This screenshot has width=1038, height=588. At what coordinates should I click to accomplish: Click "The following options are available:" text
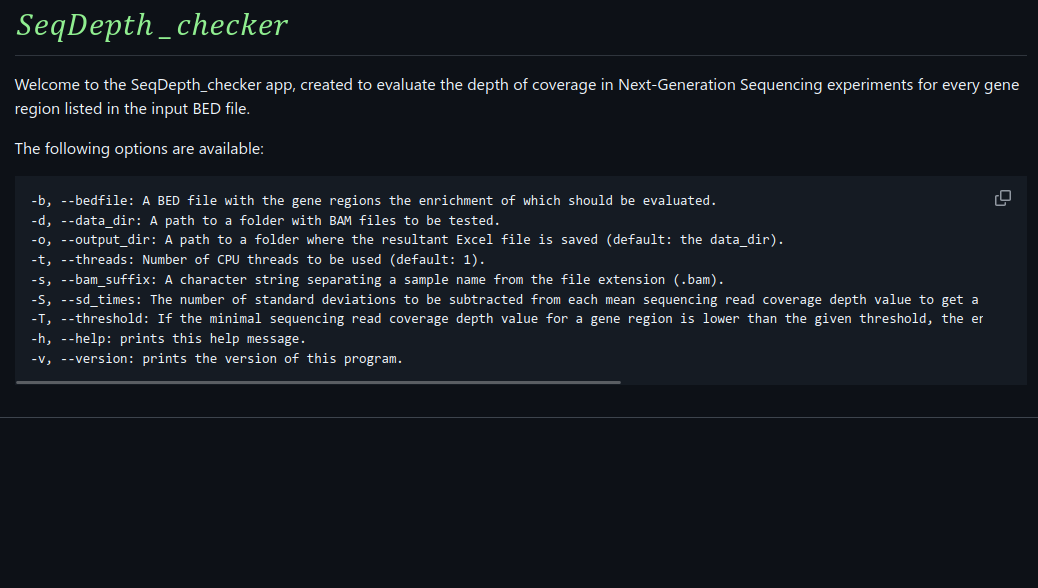139,149
